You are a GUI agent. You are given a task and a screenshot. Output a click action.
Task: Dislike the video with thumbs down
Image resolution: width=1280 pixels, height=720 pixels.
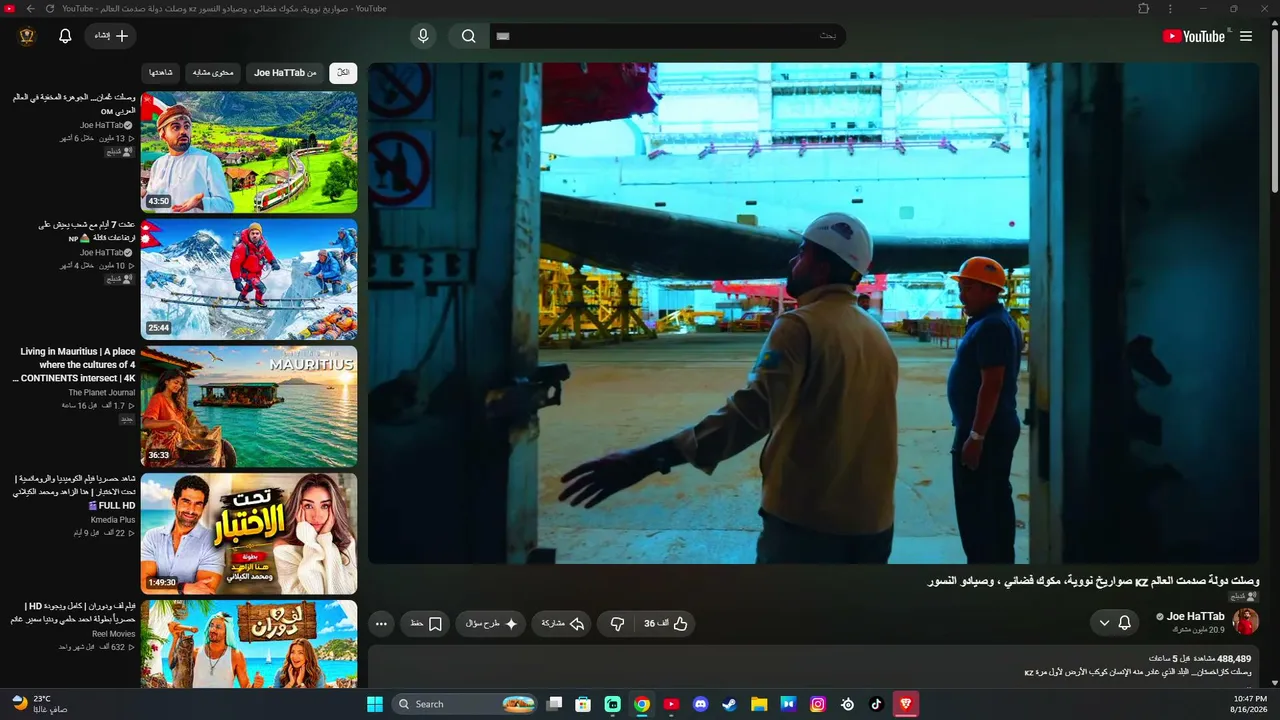tap(618, 624)
